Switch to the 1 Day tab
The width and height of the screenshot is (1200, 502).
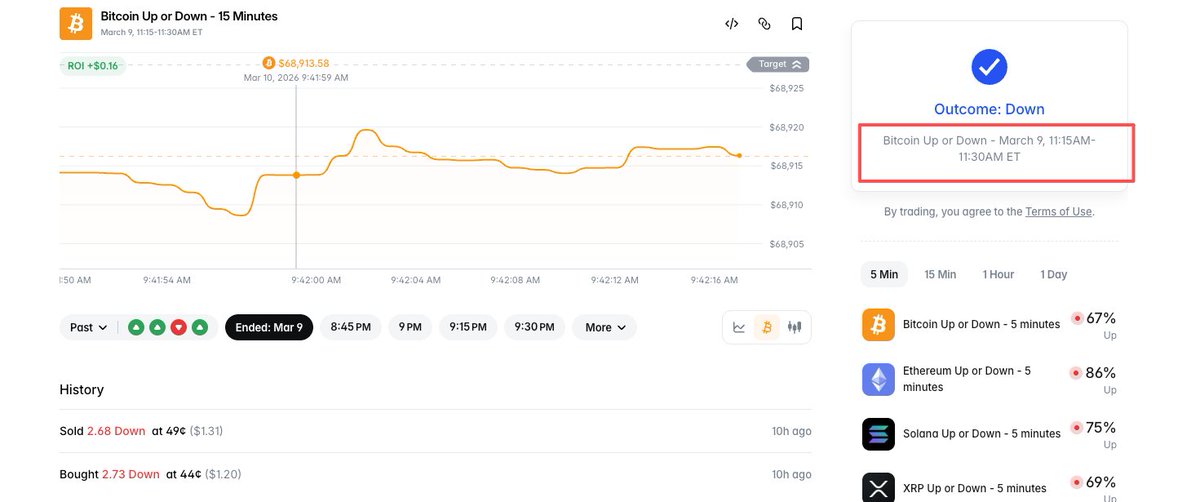(1053, 274)
